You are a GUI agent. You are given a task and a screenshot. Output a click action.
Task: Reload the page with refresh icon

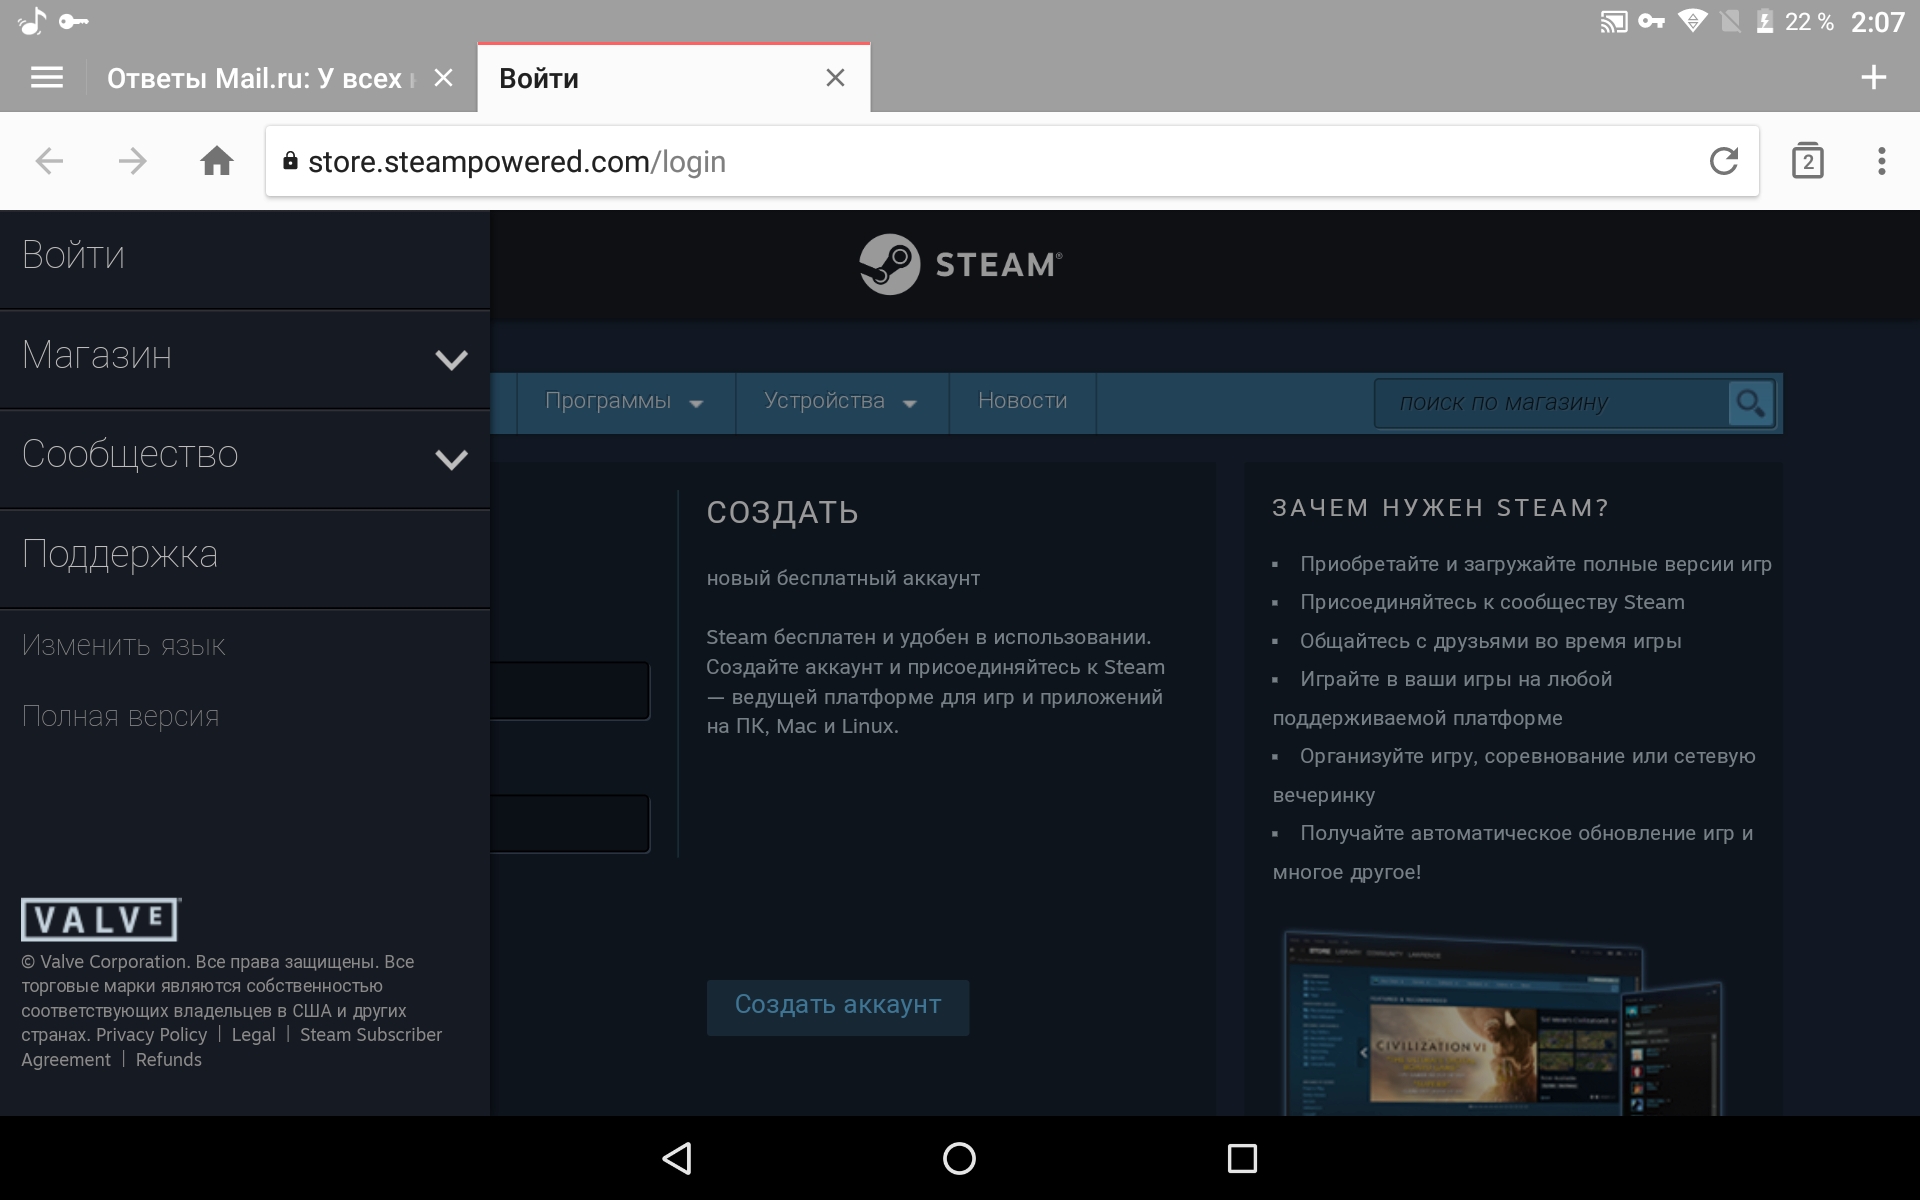point(1723,161)
